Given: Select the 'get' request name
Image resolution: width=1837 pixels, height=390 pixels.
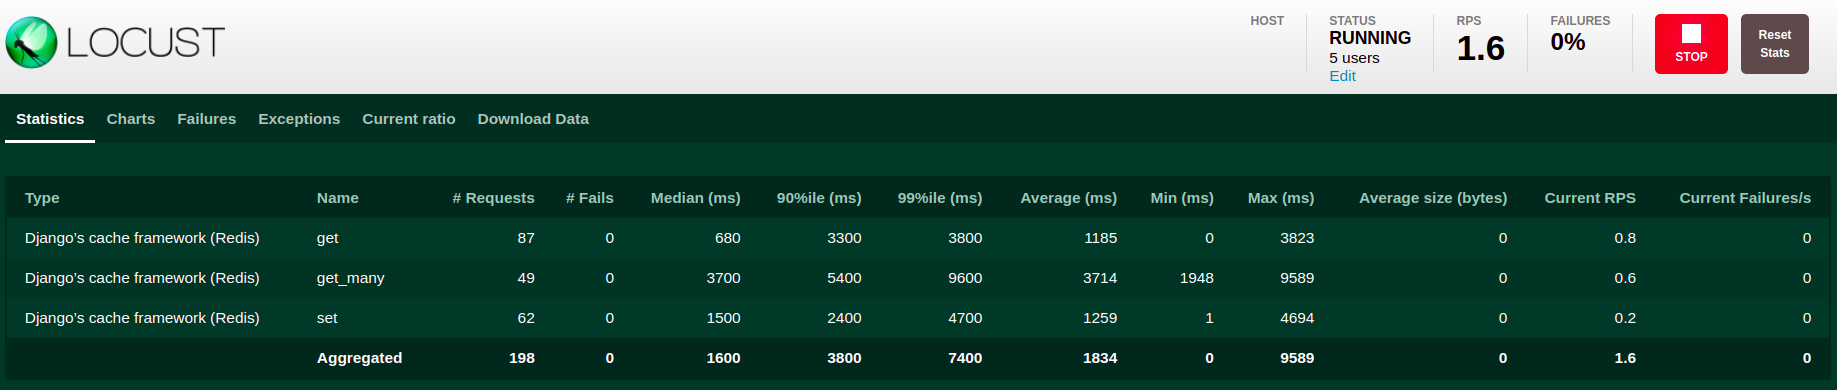Looking at the screenshot, I should click(328, 238).
